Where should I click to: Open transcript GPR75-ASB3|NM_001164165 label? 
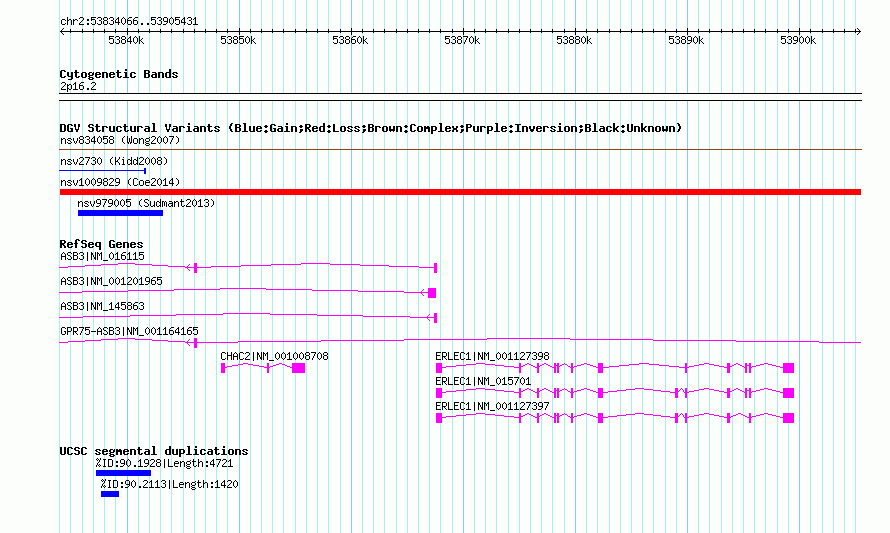pyautogui.click(x=129, y=331)
